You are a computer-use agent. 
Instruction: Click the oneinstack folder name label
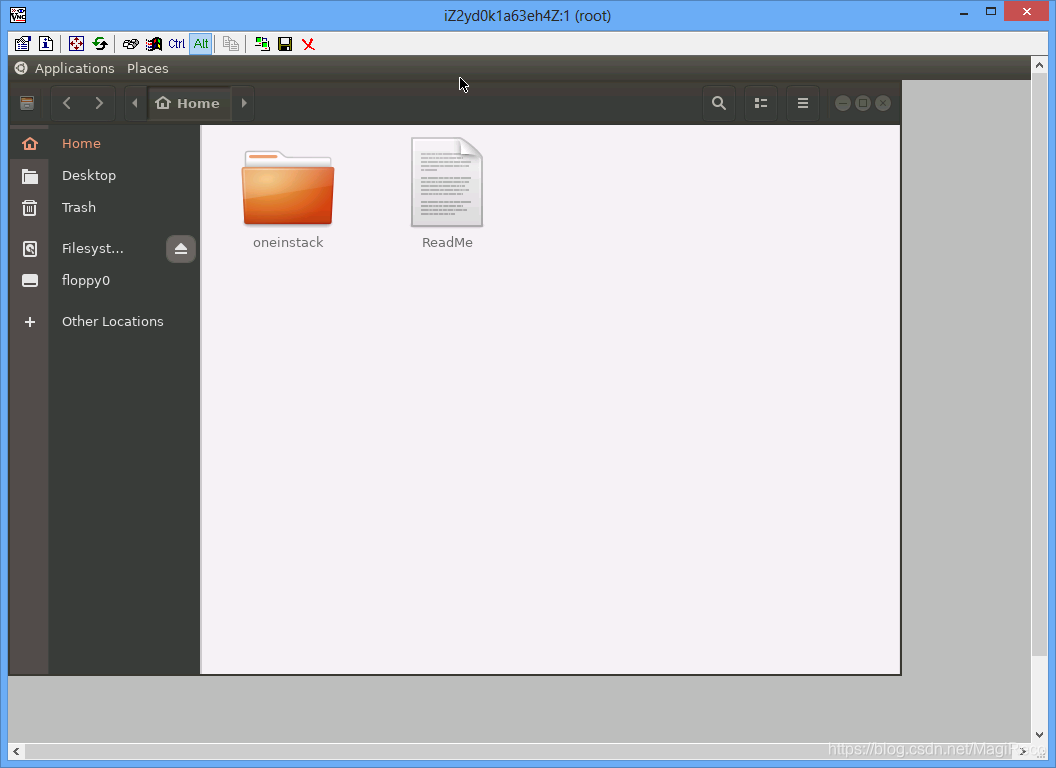[288, 243]
